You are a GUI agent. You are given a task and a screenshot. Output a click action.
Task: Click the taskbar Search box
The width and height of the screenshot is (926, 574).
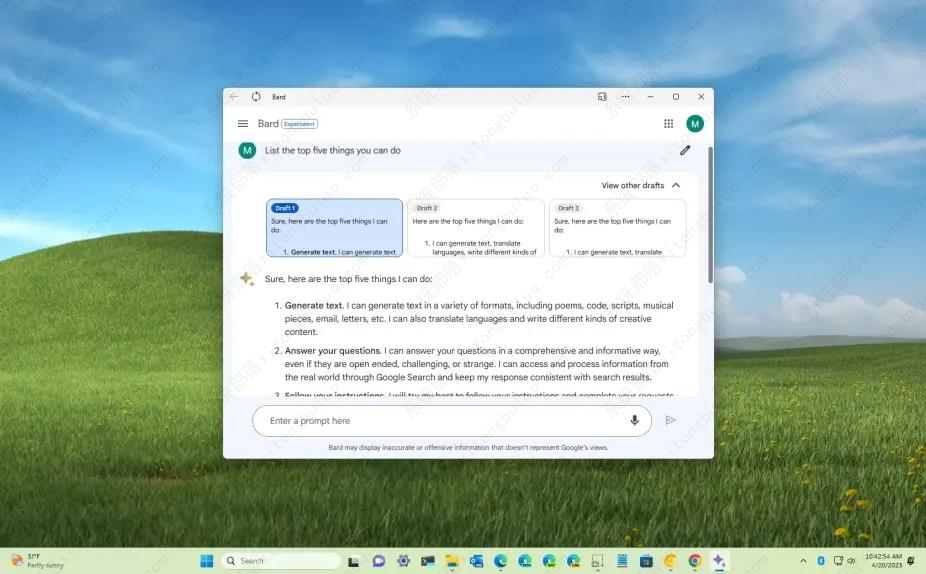pos(281,560)
